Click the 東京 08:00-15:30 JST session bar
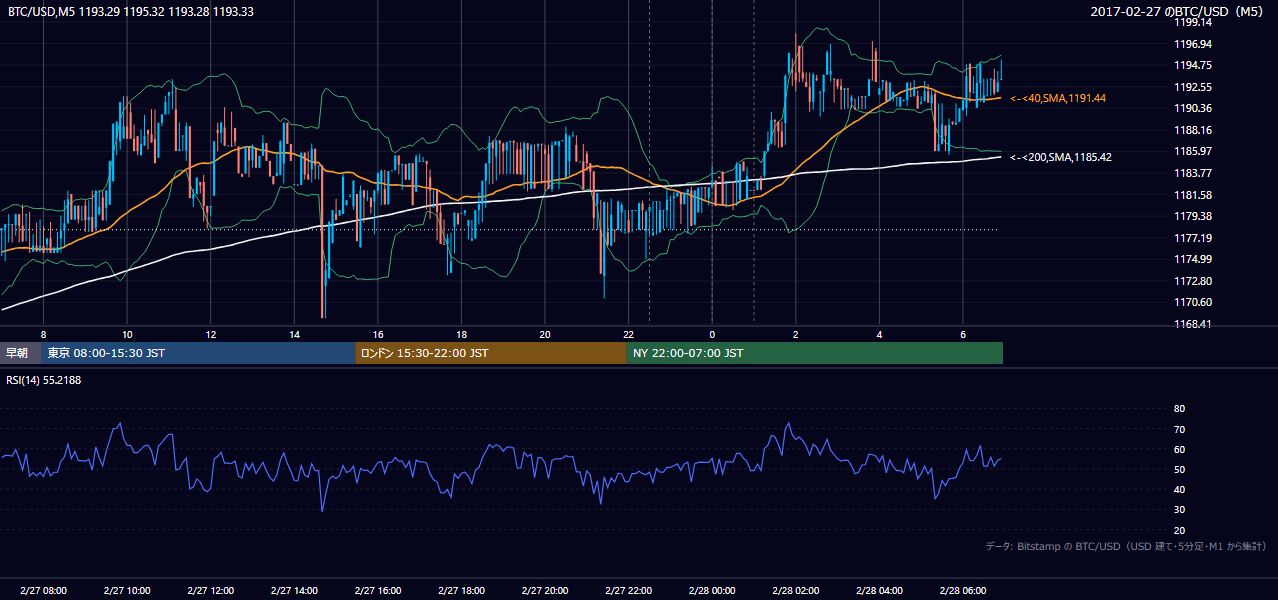Image resolution: width=1278 pixels, height=600 pixels. point(198,353)
